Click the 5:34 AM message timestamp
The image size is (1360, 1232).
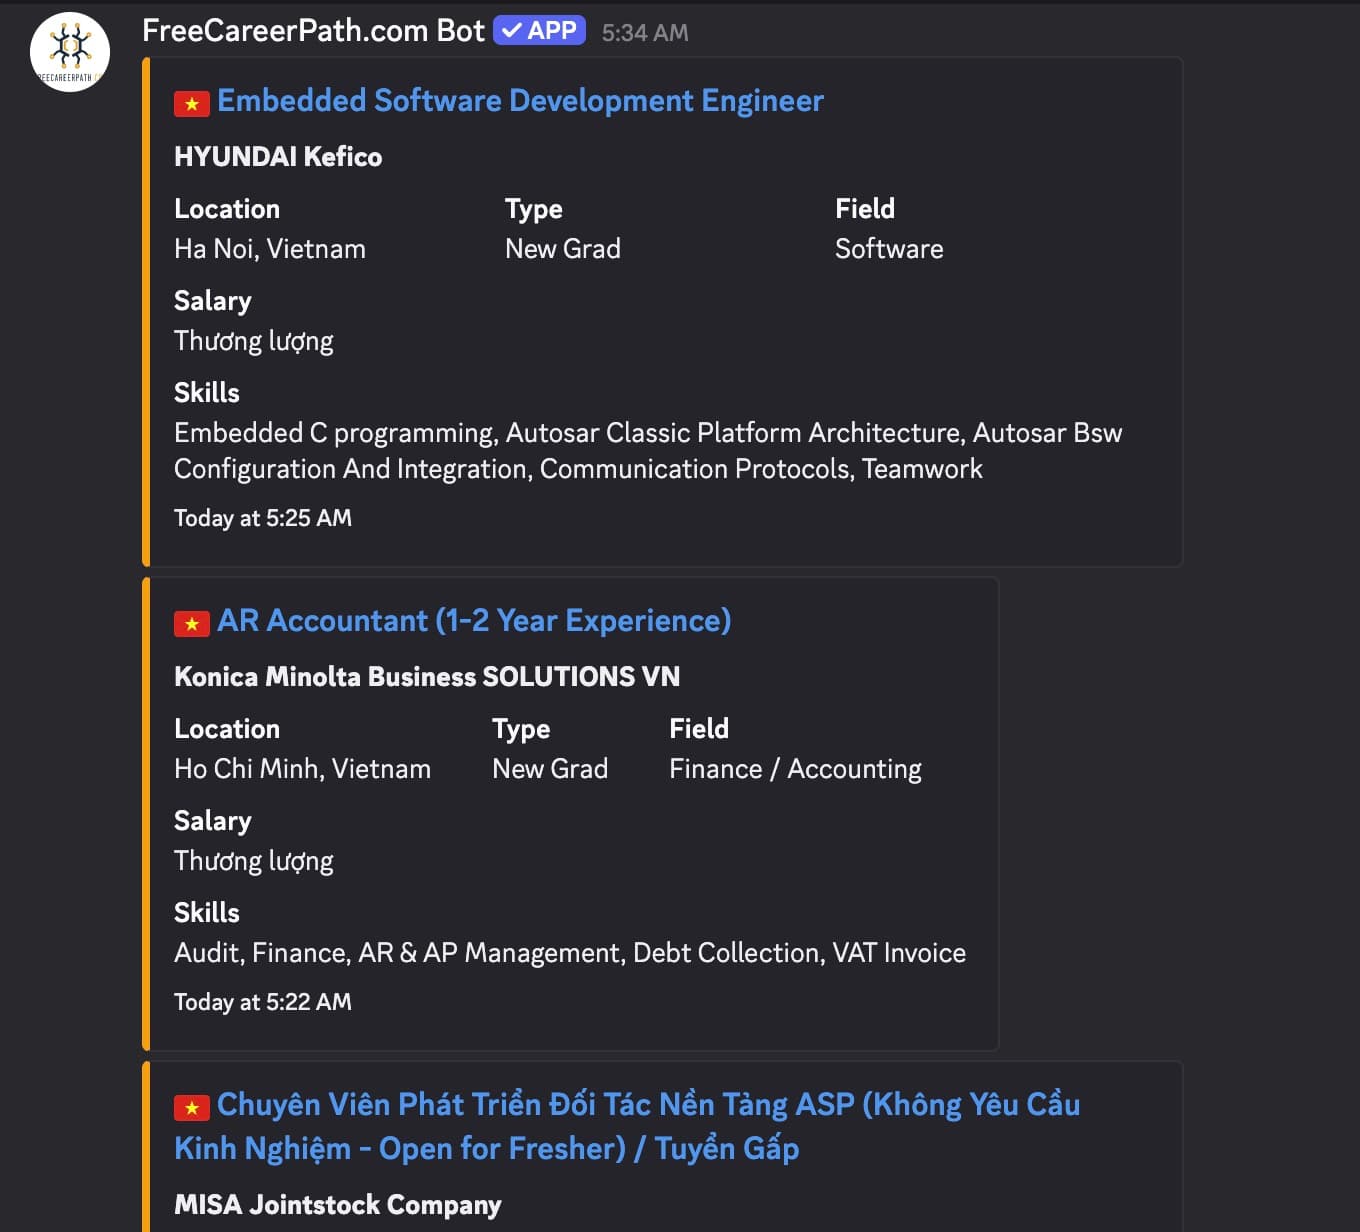645,33
